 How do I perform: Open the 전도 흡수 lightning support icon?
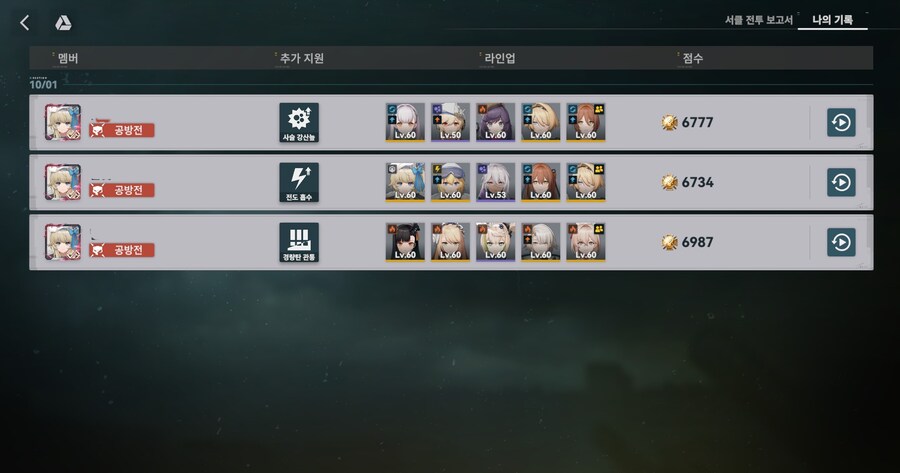[x=299, y=183]
